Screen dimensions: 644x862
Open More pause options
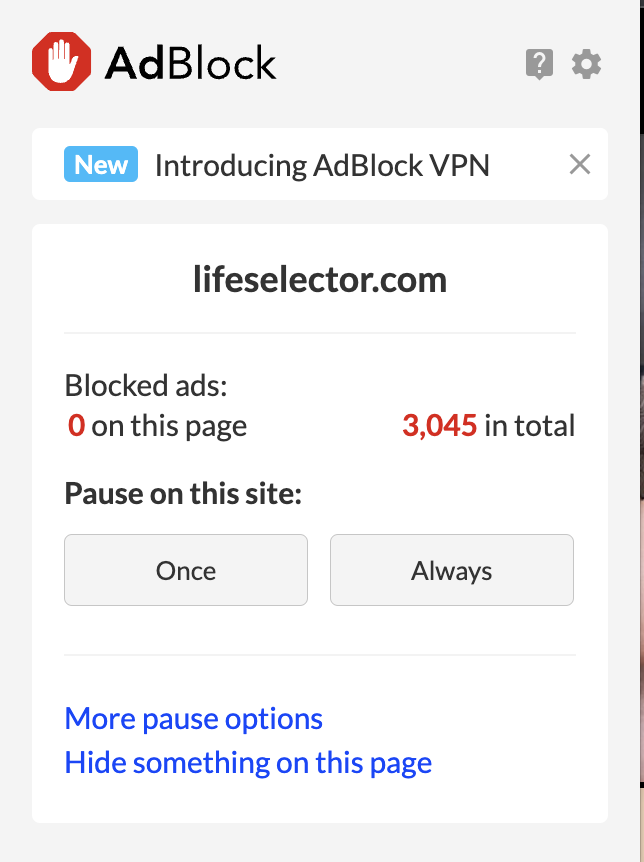194,719
